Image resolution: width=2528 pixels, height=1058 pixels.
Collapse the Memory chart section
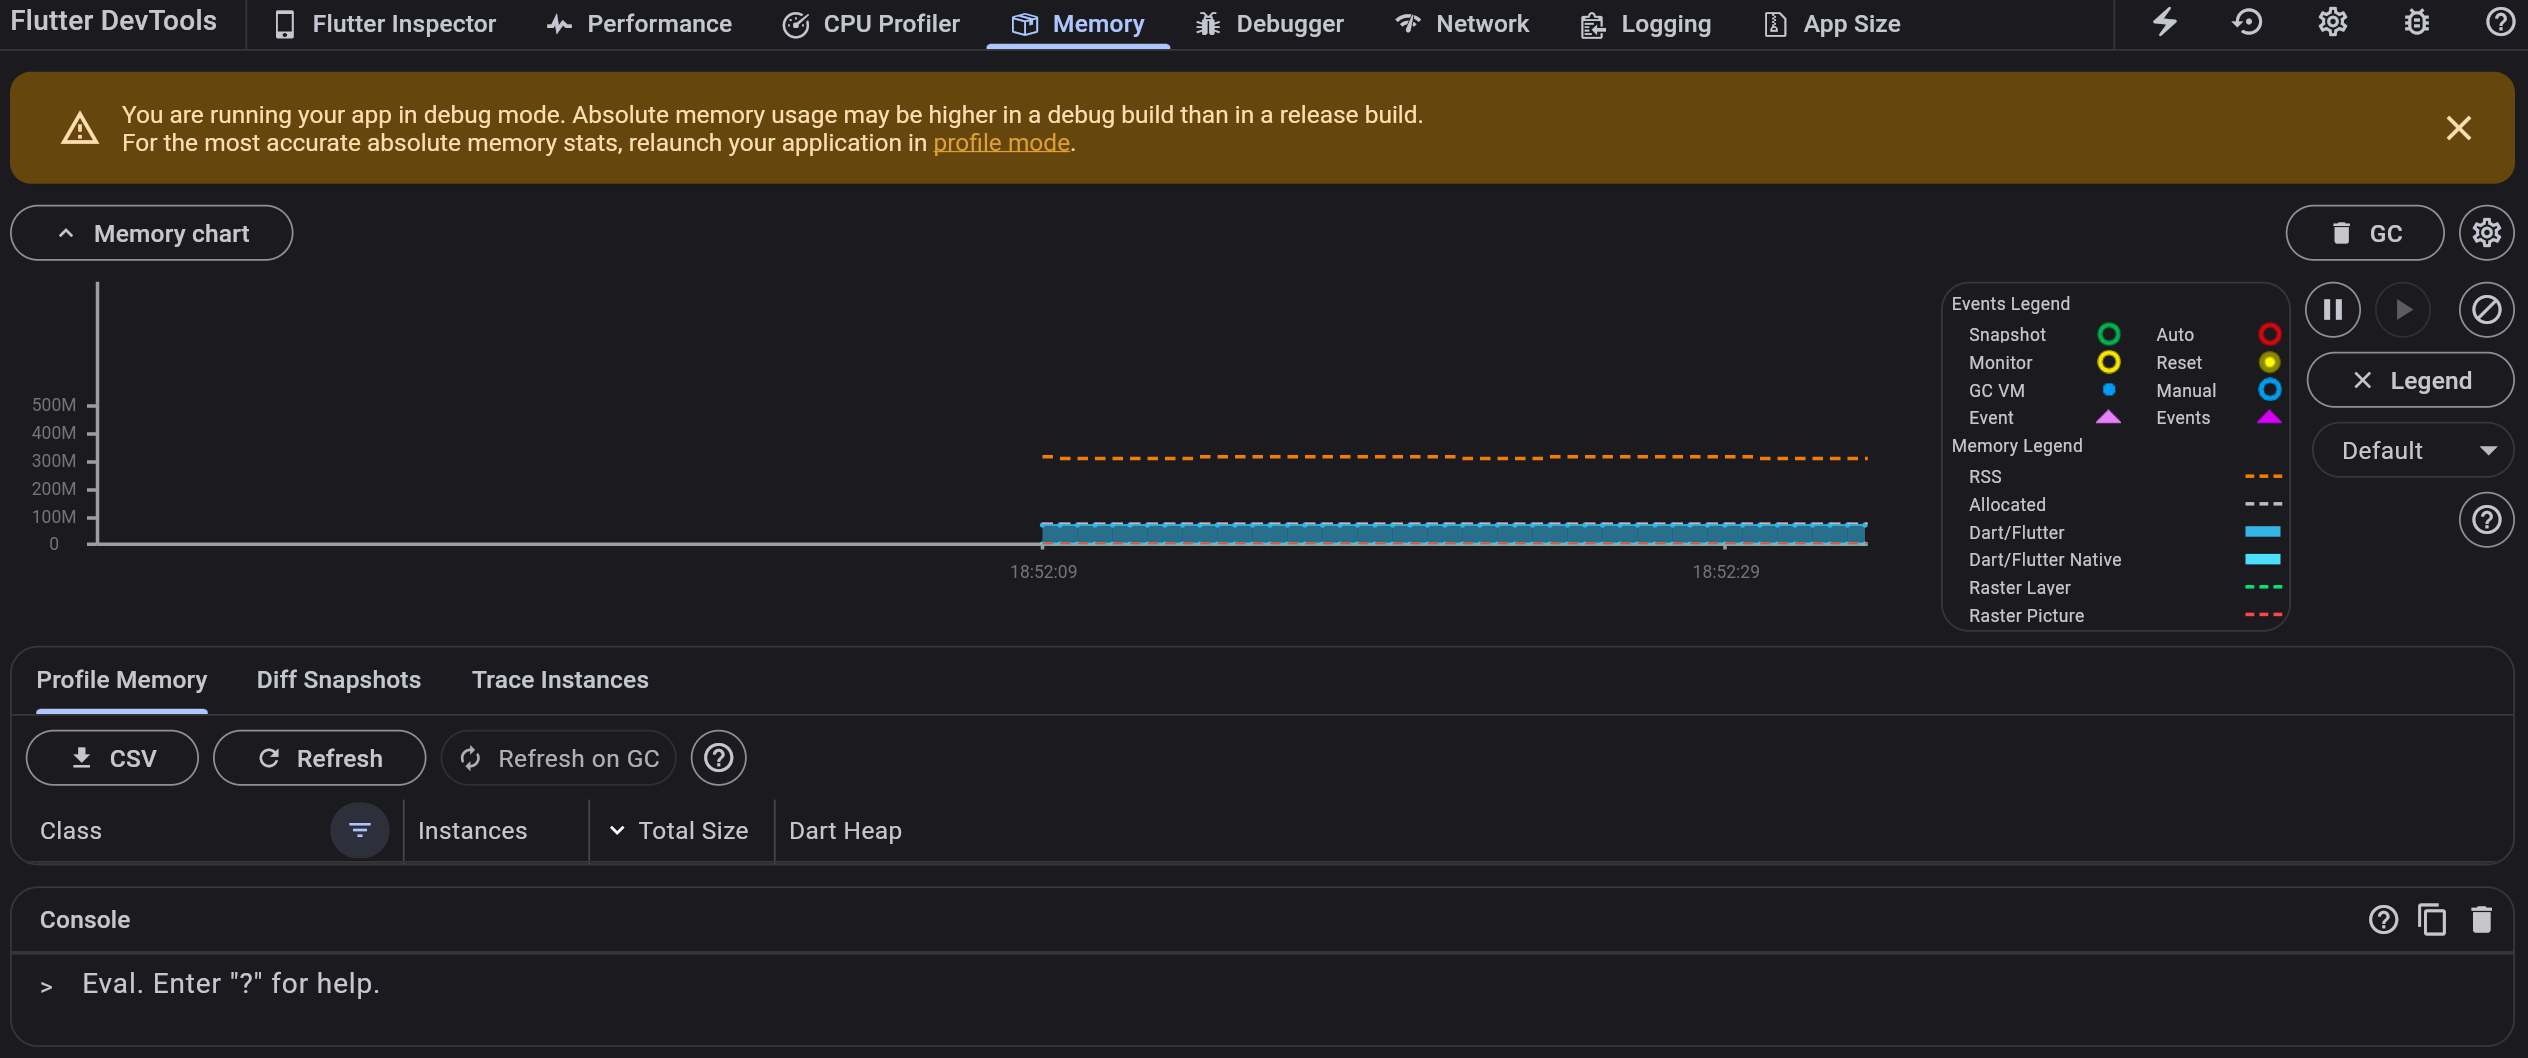coord(152,233)
